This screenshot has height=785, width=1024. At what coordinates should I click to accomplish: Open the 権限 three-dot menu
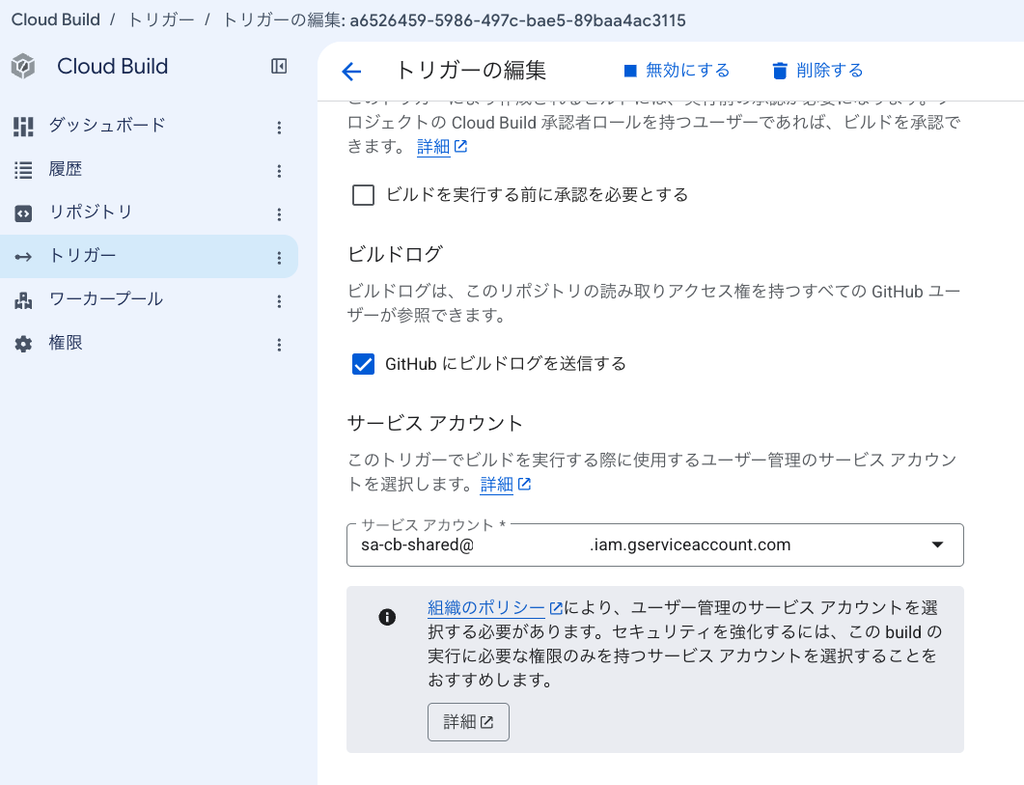tap(279, 345)
